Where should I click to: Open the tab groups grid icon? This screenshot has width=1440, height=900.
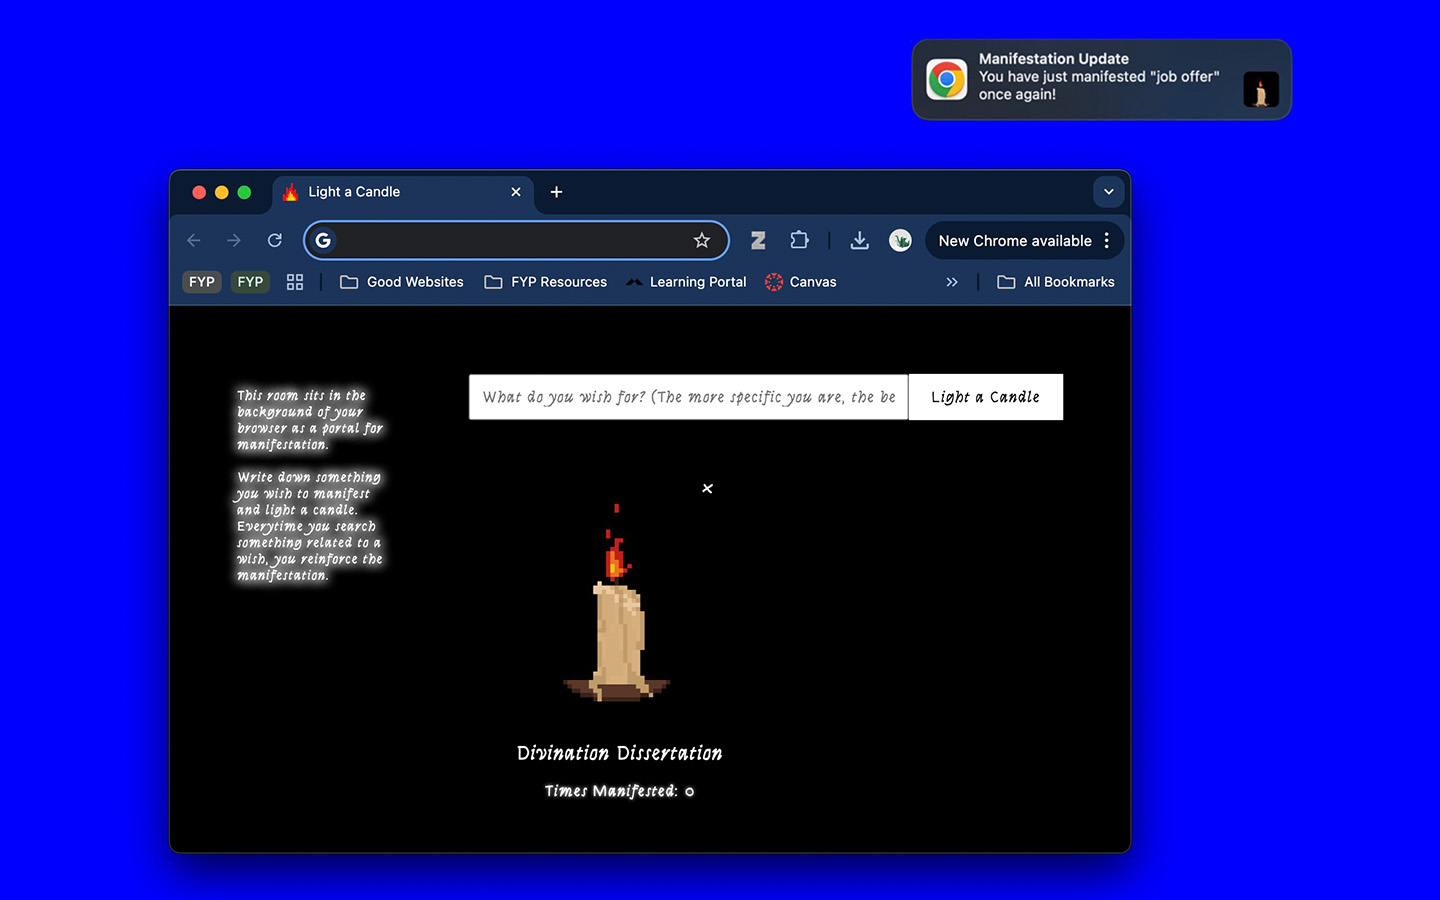pos(295,282)
